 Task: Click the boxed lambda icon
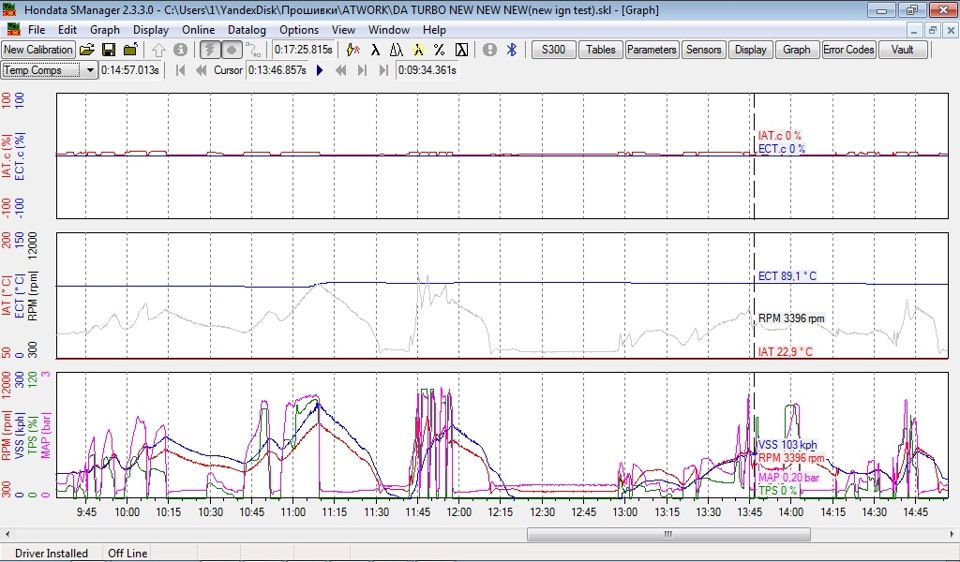pyautogui.click(x=462, y=50)
